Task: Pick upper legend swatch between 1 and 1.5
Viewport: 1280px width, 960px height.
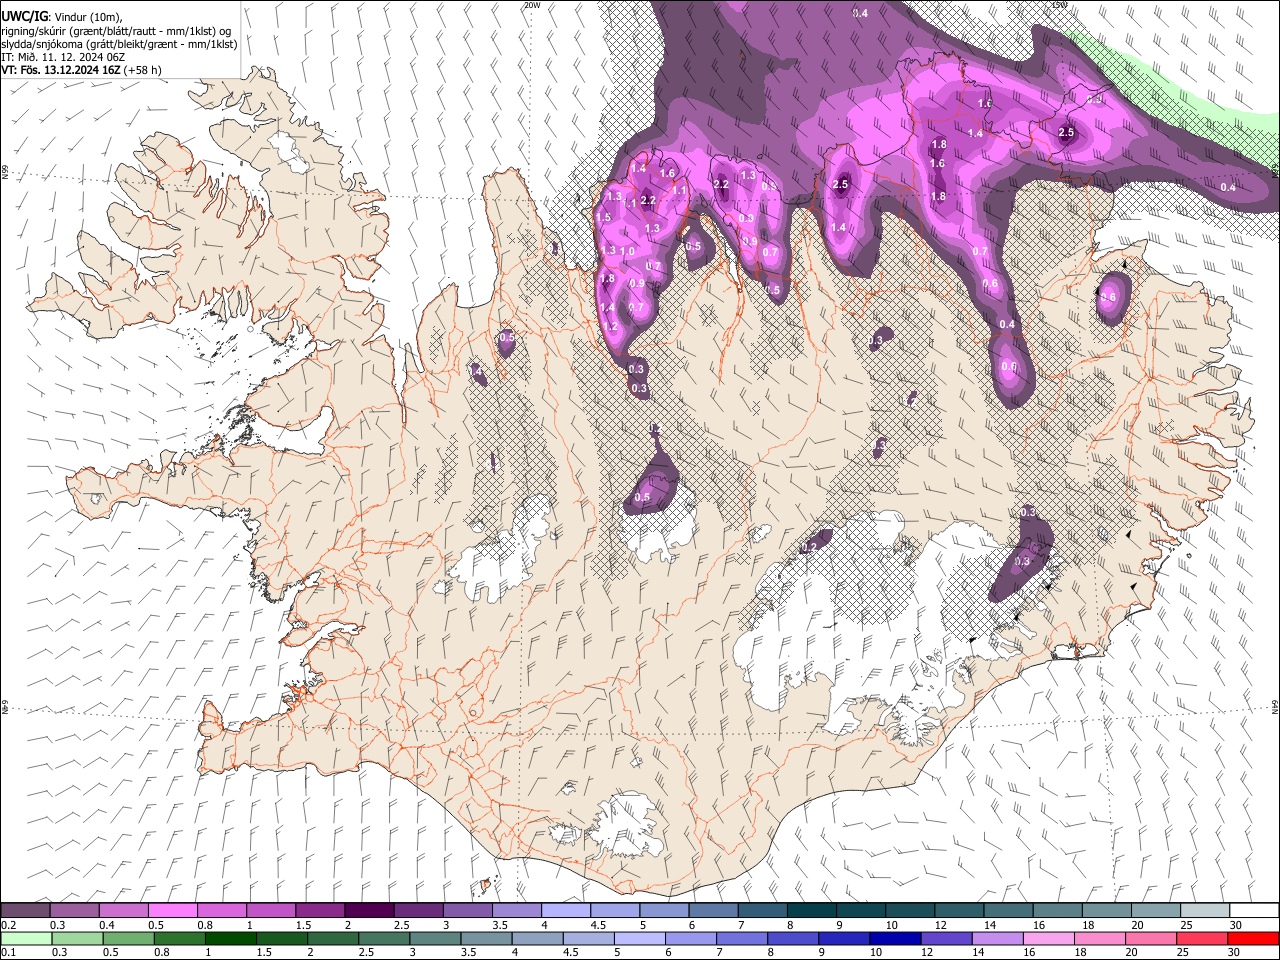Action: tap(270, 911)
